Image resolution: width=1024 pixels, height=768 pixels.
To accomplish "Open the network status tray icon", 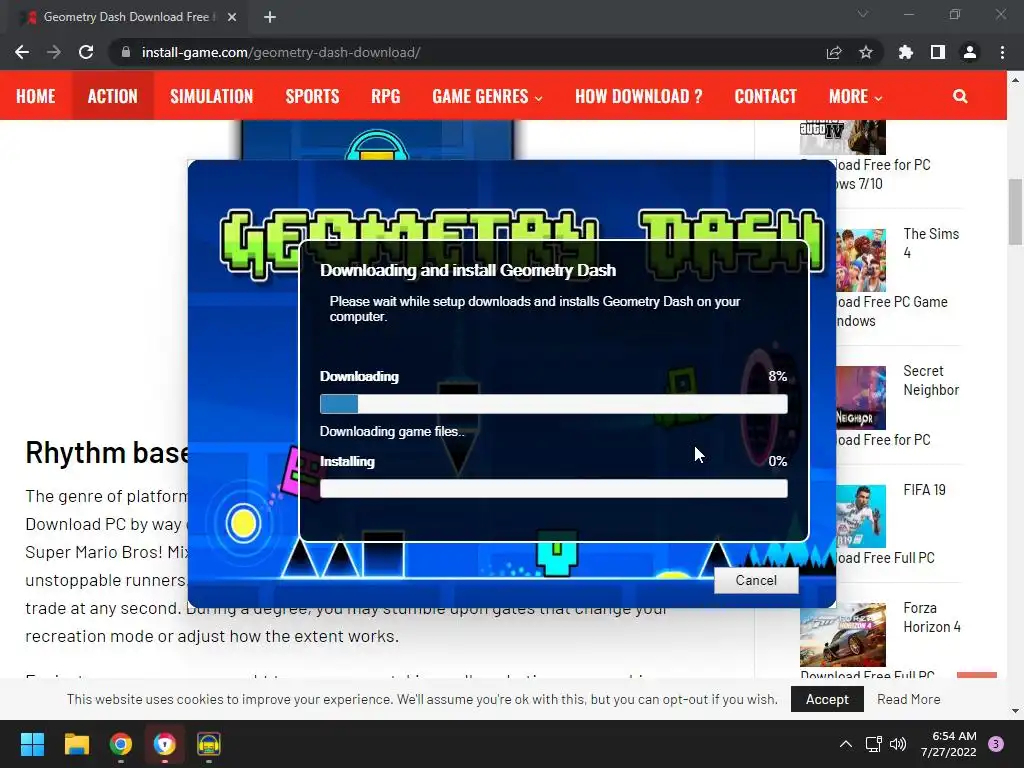I will (x=874, y=744).
